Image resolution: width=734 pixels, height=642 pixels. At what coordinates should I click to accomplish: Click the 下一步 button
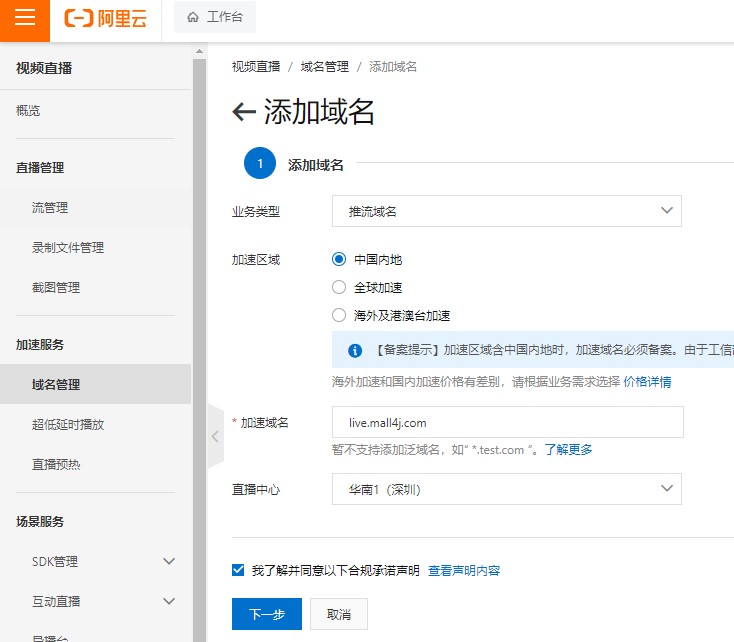pyautogui.click(x=266, y=614)
